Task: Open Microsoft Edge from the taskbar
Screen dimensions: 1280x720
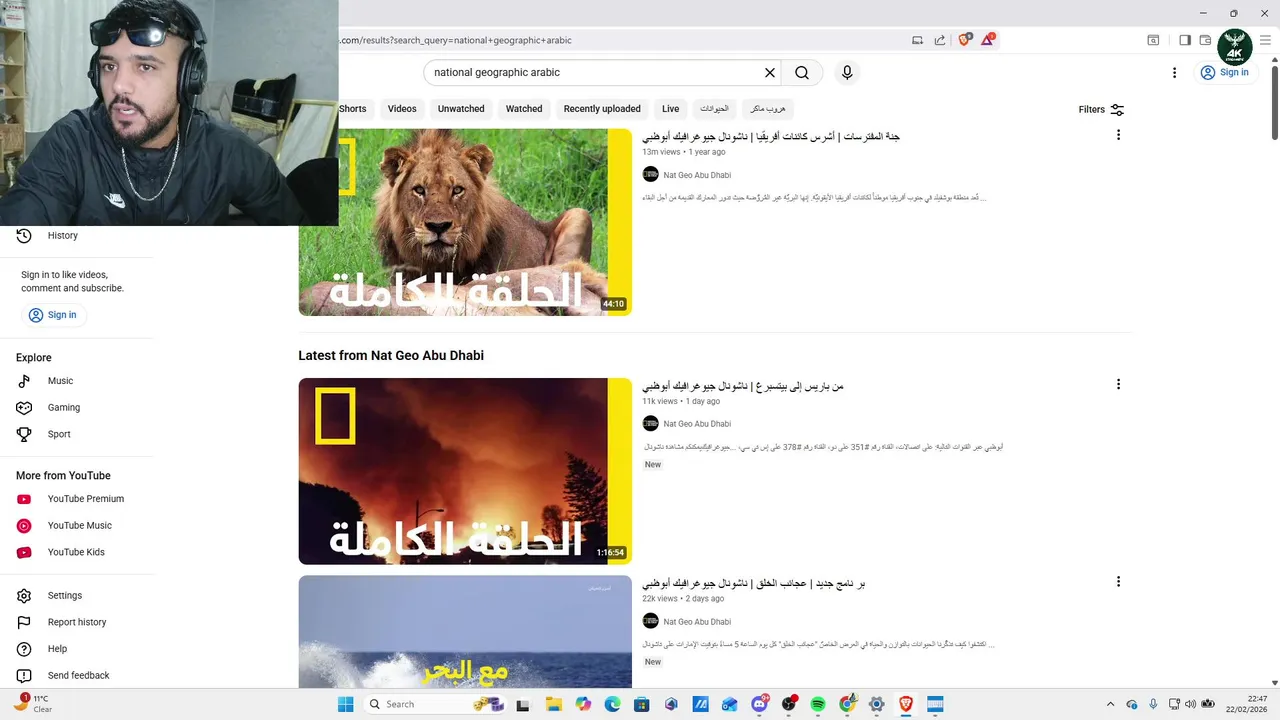Action: coord(612,704)
